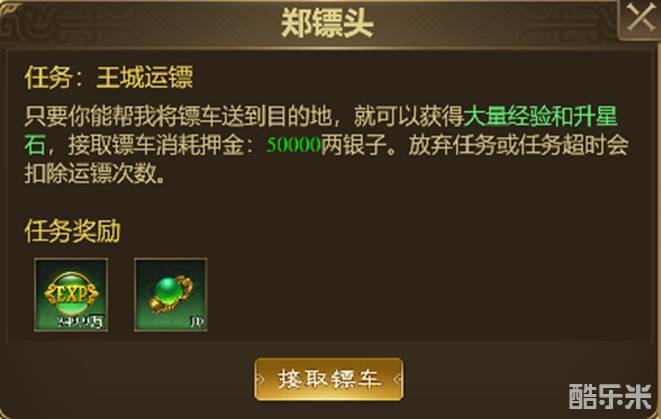Click the EXP reward icon

pos(71,295)
